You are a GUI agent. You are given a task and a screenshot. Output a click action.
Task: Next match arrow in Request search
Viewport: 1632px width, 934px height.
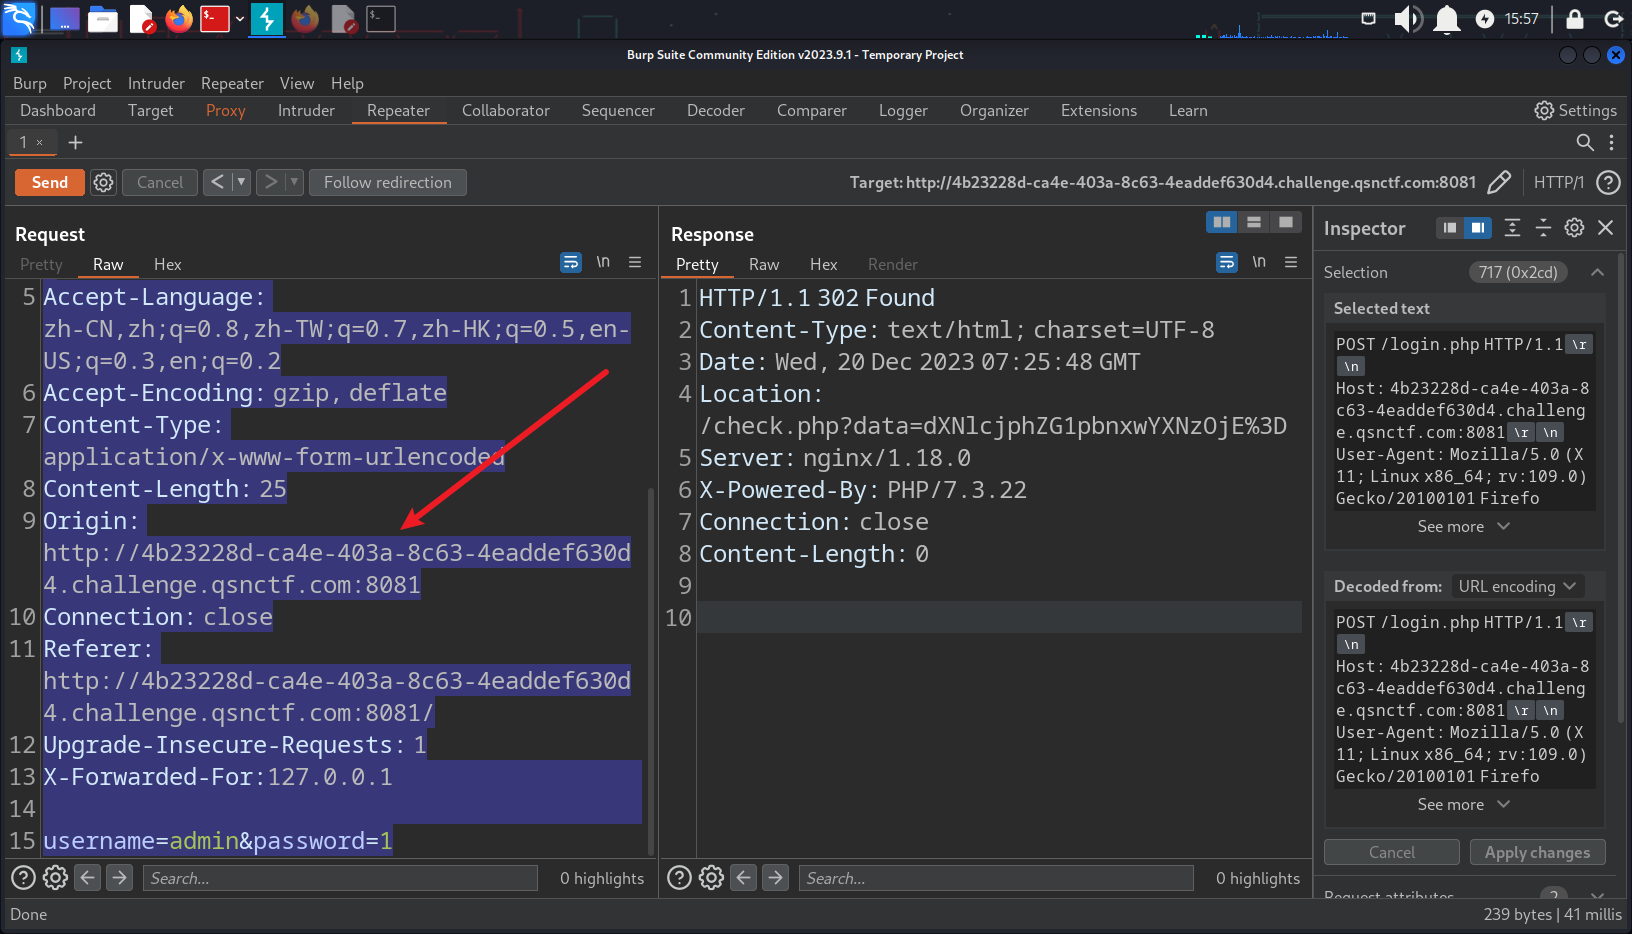pyautogui.click(x=120, y=878)
